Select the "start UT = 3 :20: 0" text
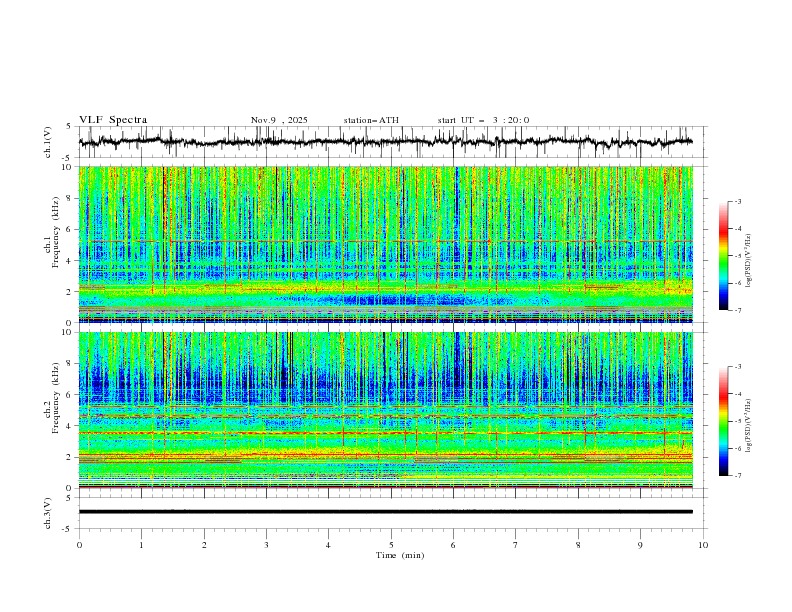Viewport: 792px width, 612px height. (x=483, y=120)
